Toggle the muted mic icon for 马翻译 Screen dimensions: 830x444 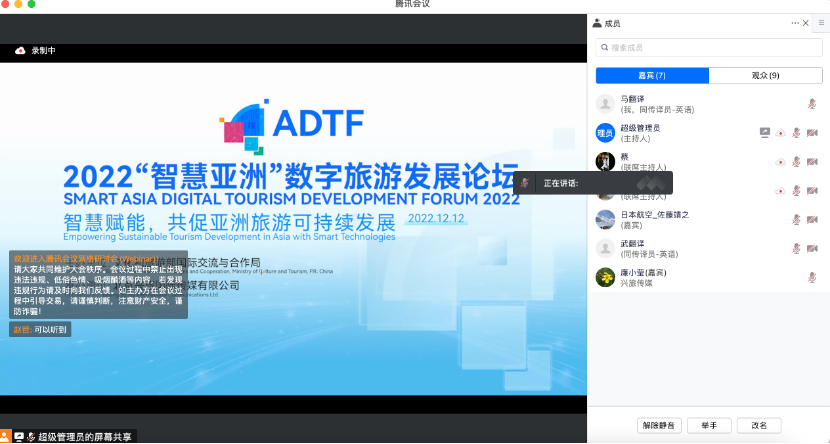coord(811,104)
